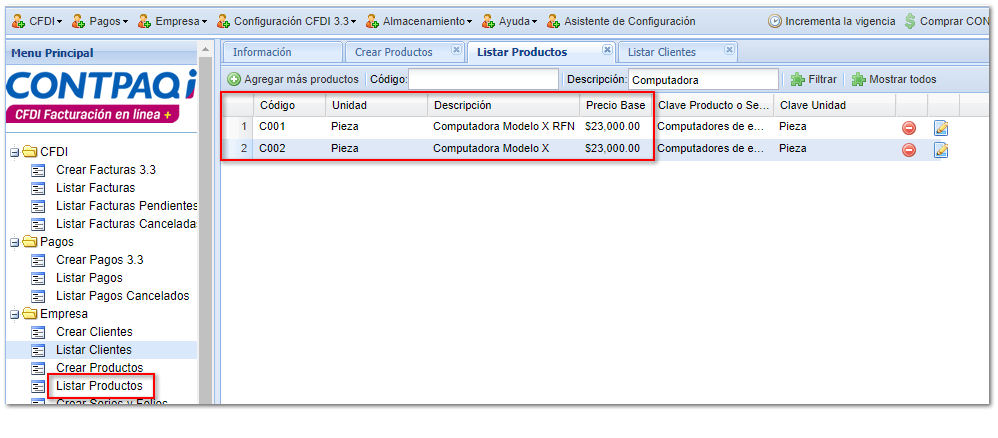The height and width of the screenshot is (438, 998).
Task: Click the Código filter input field
Action: pyautogui.click(x=484, y=79)
